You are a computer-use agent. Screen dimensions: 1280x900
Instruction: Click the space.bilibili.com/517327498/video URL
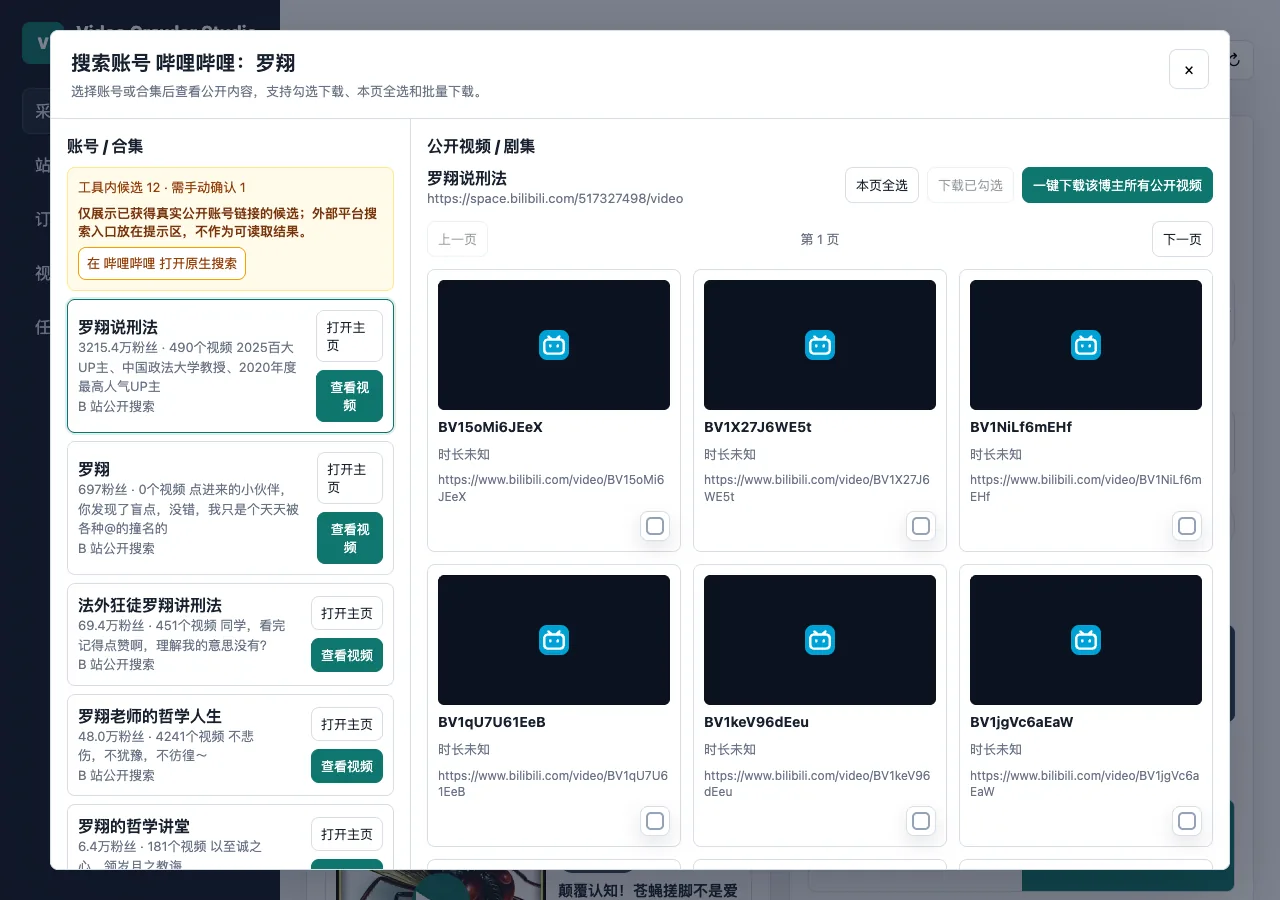click(555, 198)
